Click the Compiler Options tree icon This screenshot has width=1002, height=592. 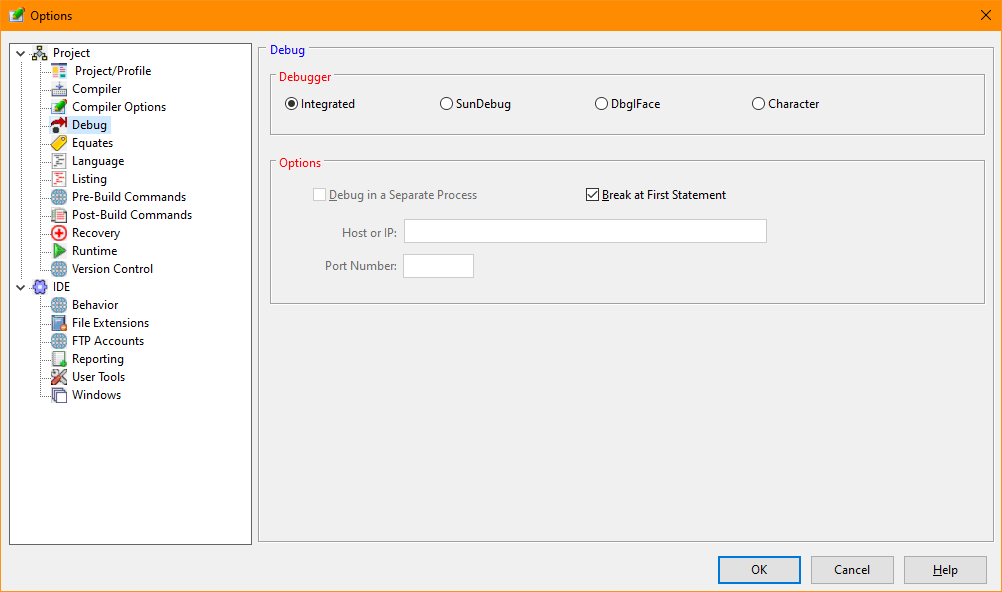click(59, 107)
